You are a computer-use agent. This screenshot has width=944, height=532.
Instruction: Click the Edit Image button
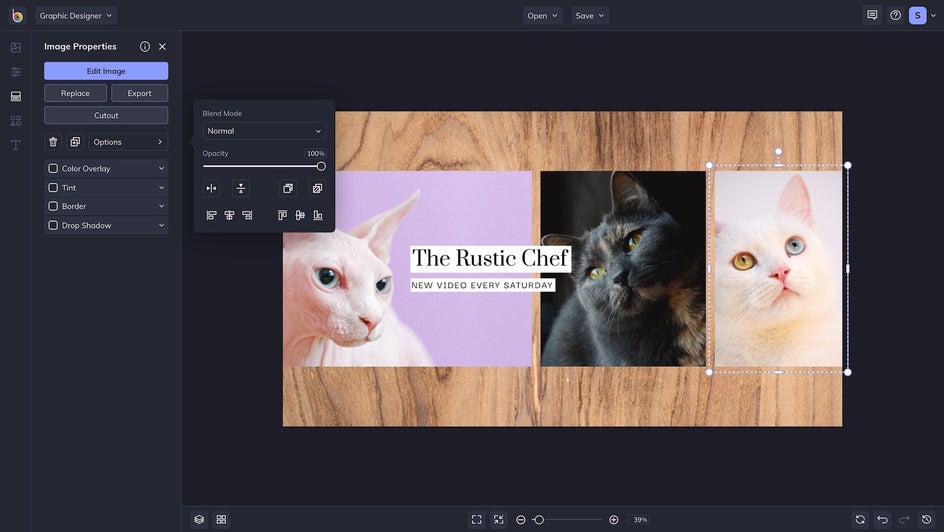click(x=106, y=71)
